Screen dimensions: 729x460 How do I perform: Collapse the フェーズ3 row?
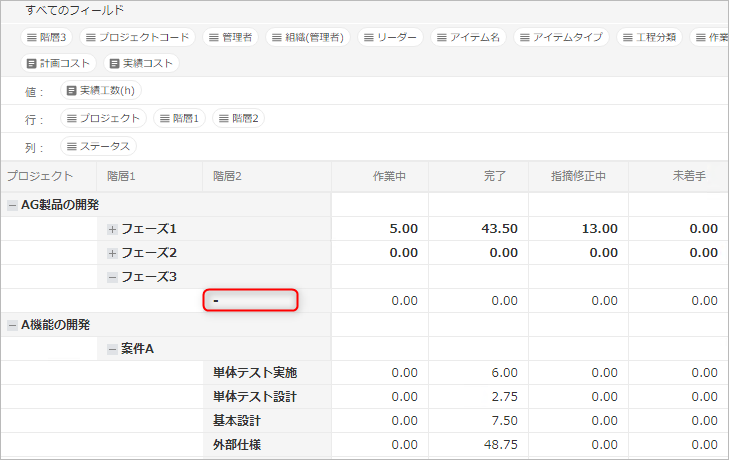(112, 277)
